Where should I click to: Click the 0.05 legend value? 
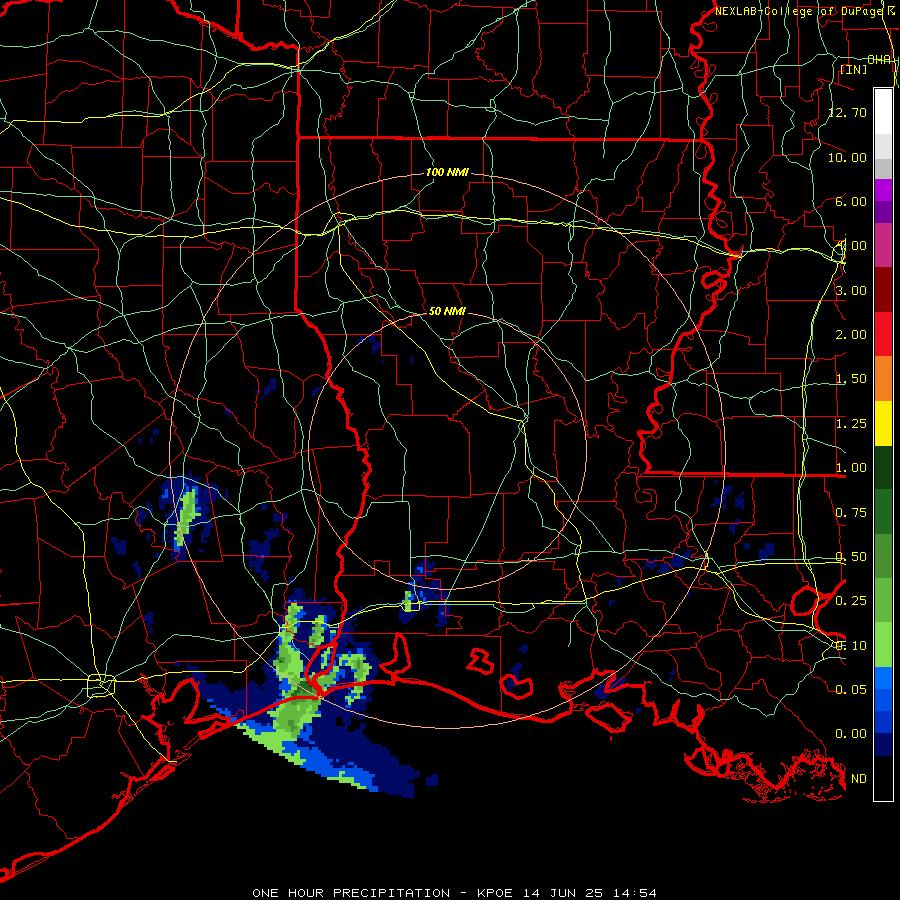(x=851, y=689)
